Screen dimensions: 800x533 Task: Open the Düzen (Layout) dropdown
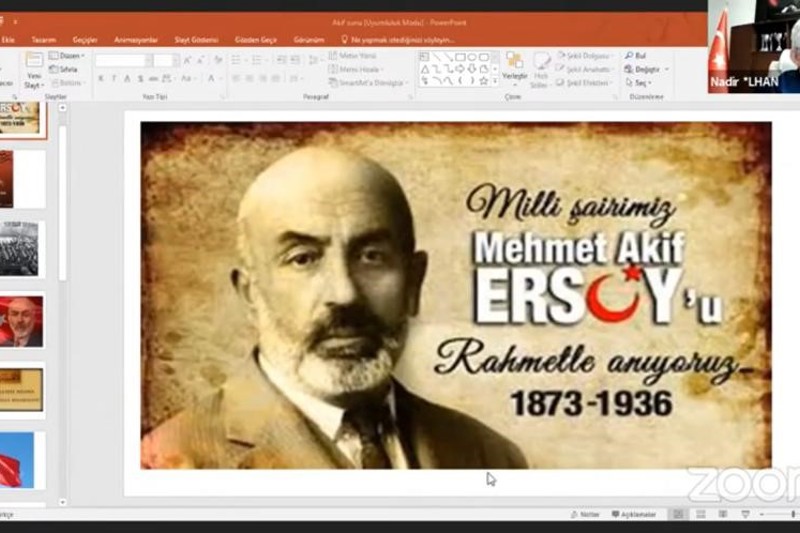pyautogui.click(x=68, y=56)
